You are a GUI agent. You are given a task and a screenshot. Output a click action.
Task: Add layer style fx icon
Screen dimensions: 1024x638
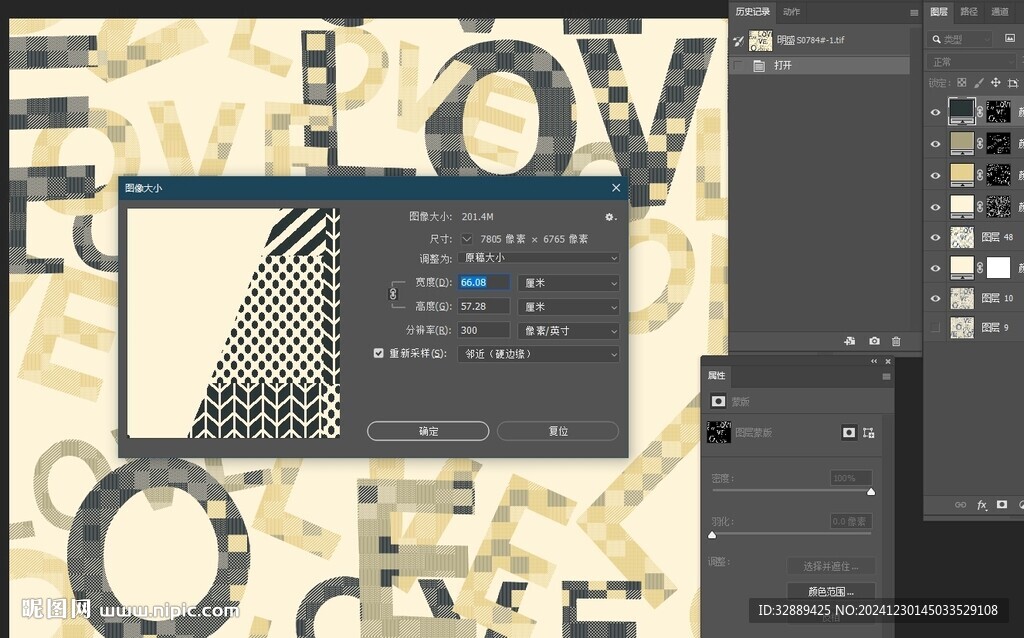(982, 505)
